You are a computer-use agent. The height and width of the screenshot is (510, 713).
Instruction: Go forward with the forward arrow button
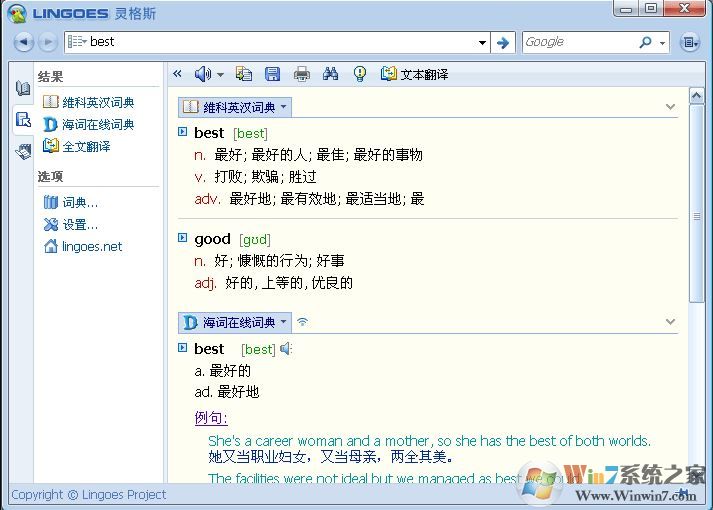tap(47, 42)
